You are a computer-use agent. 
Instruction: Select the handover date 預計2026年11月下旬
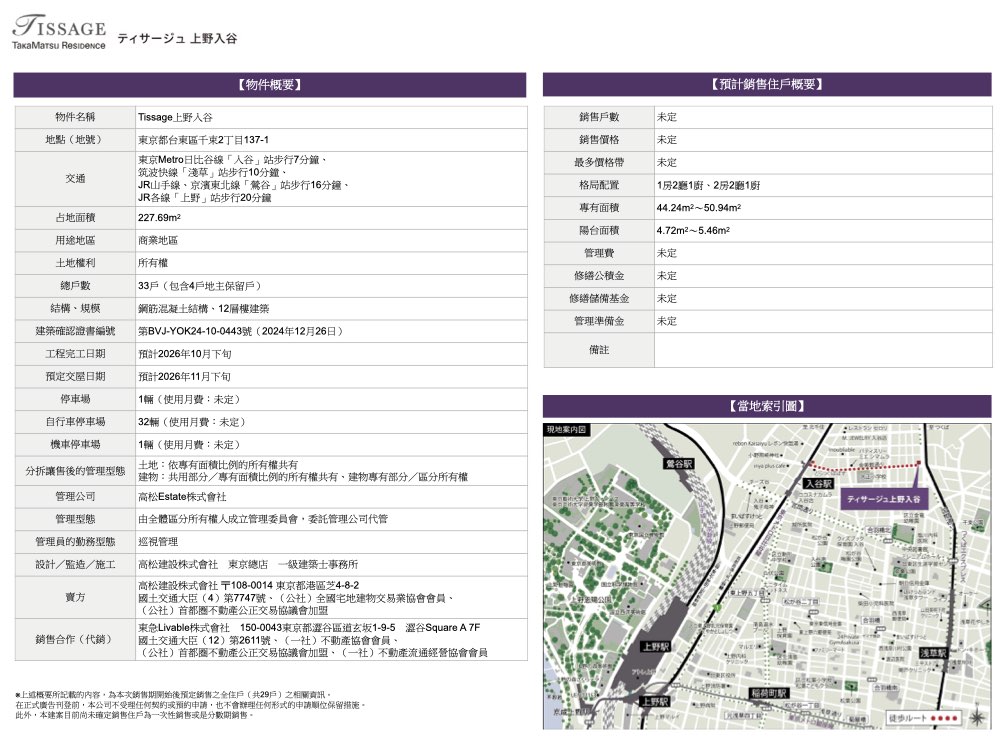point(184,376)
